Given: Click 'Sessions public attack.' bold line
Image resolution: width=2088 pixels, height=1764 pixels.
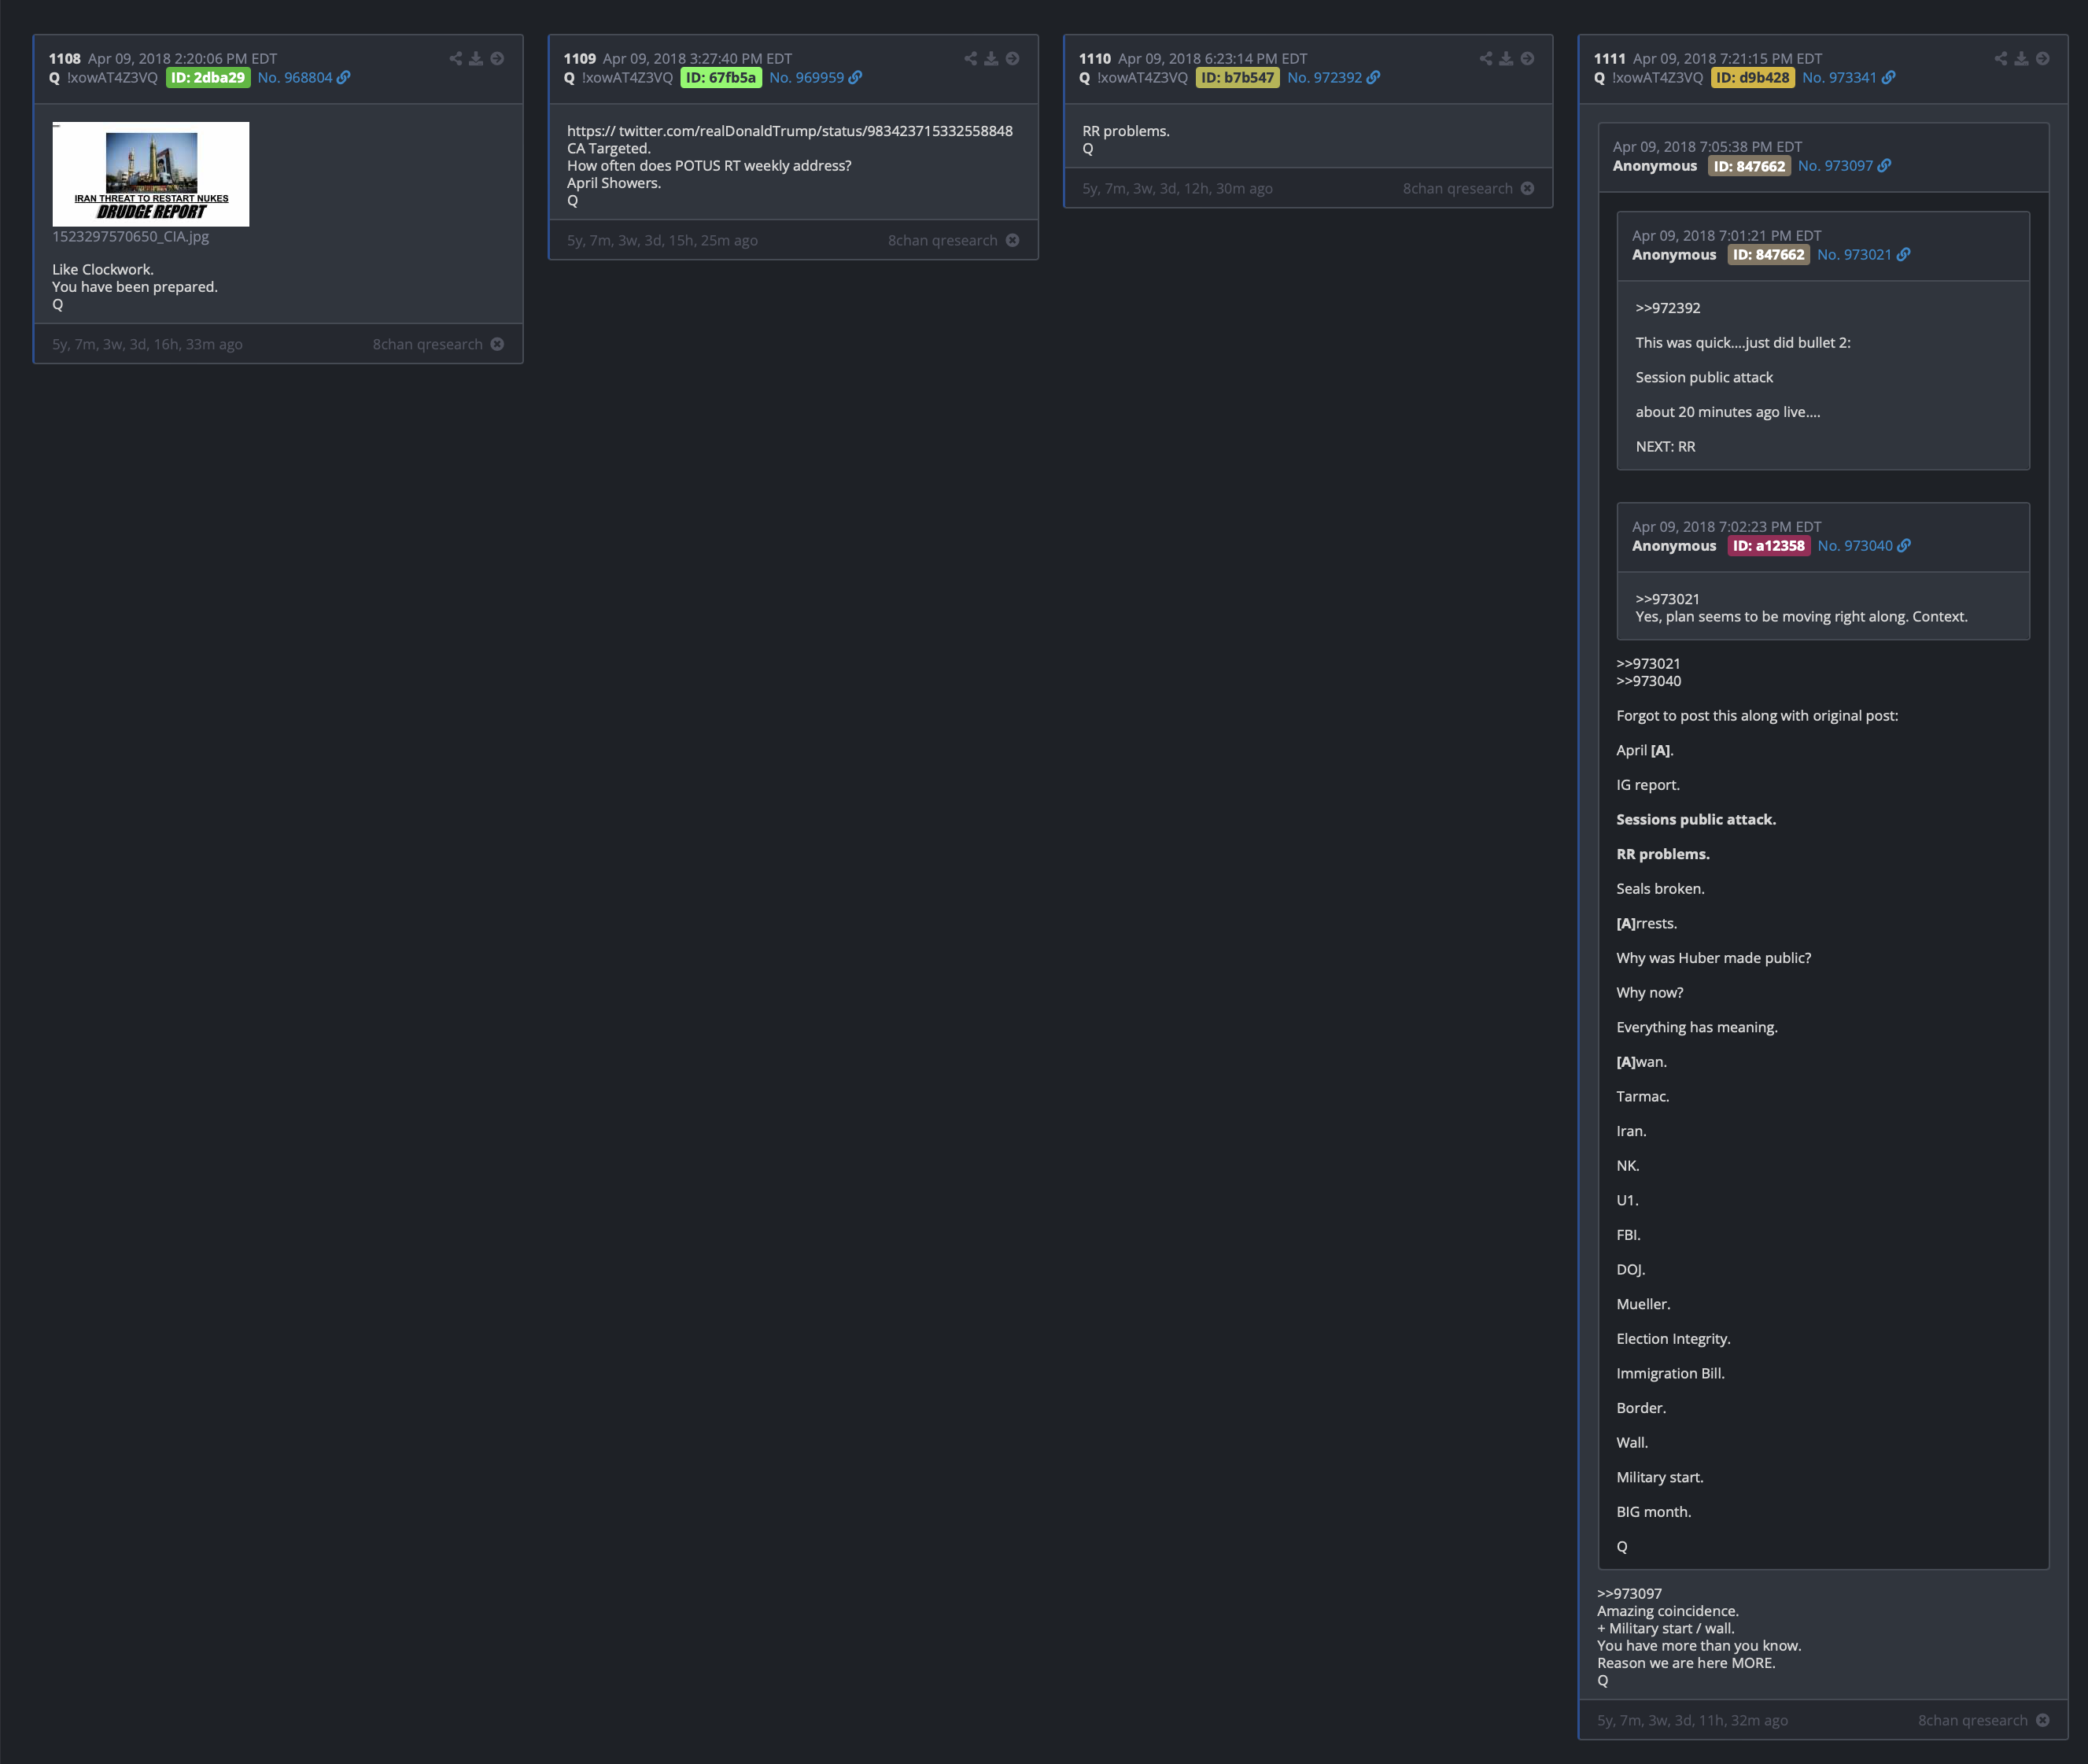Looking at the screenshot, I should pos(1696,819).
